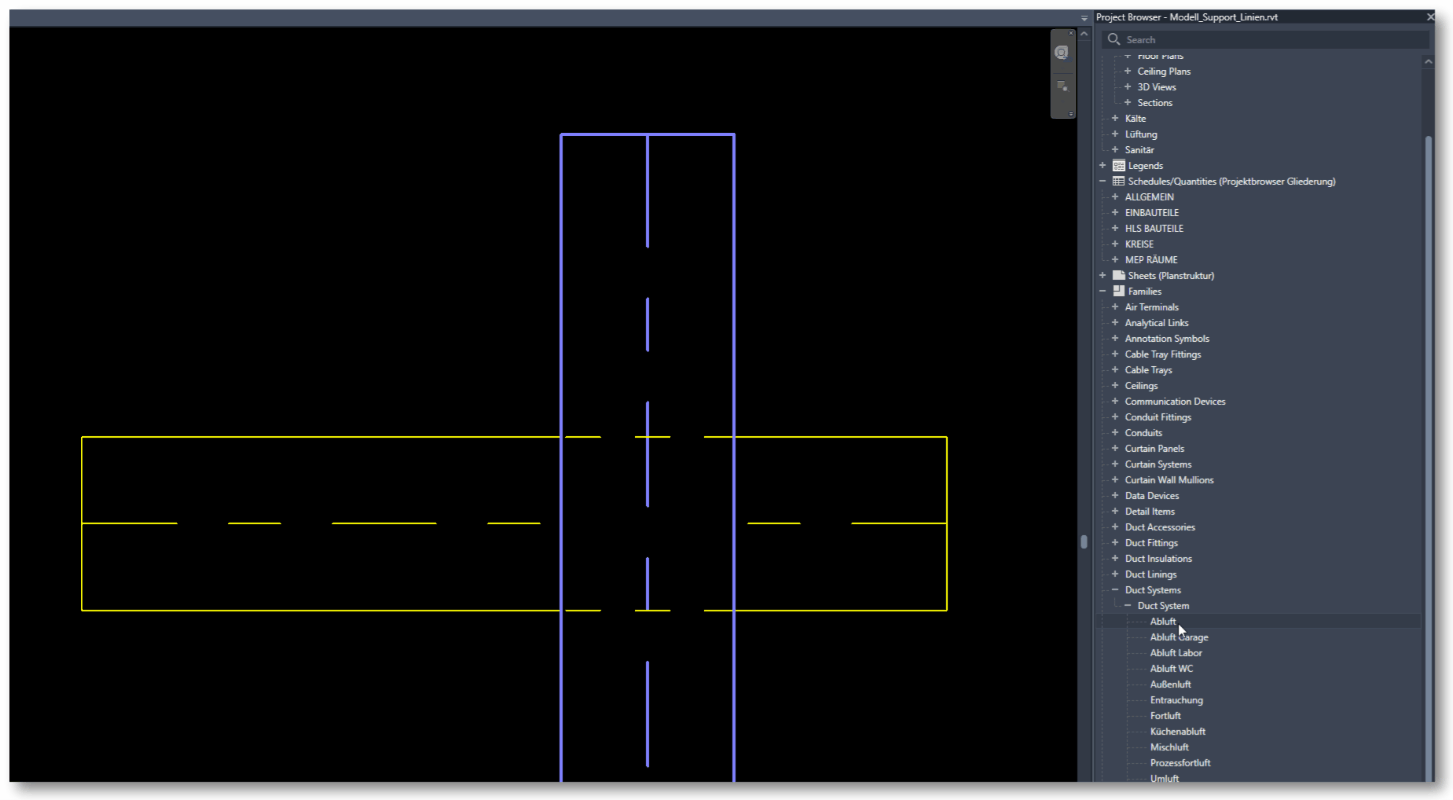1453x800 pixels.
Task: Select the Cable Tray Fittings category
Action: point(1163,354)
